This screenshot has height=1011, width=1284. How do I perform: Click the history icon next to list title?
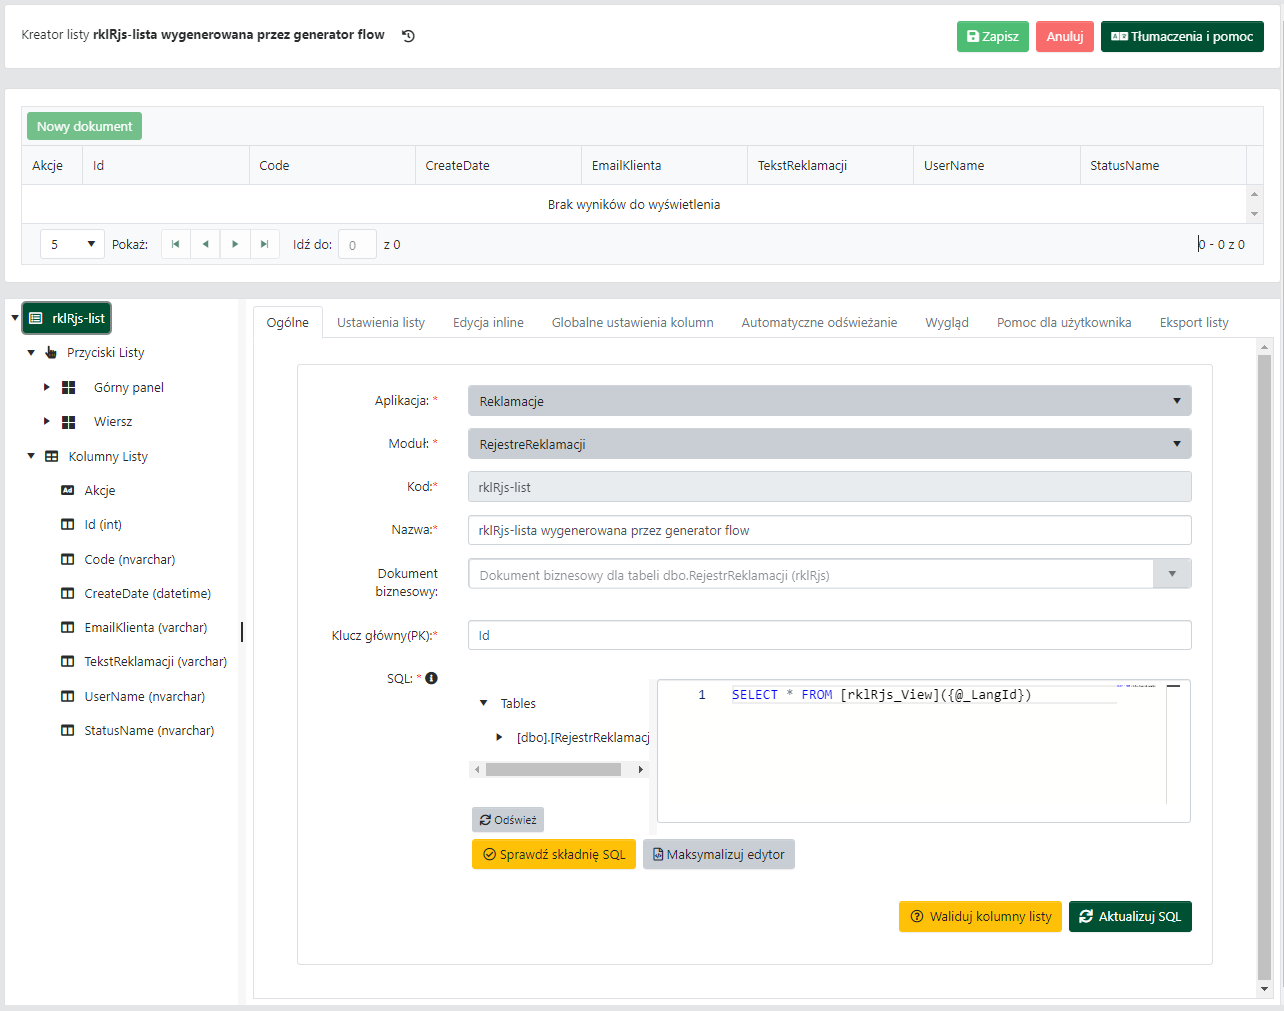[x=408, y=36]
